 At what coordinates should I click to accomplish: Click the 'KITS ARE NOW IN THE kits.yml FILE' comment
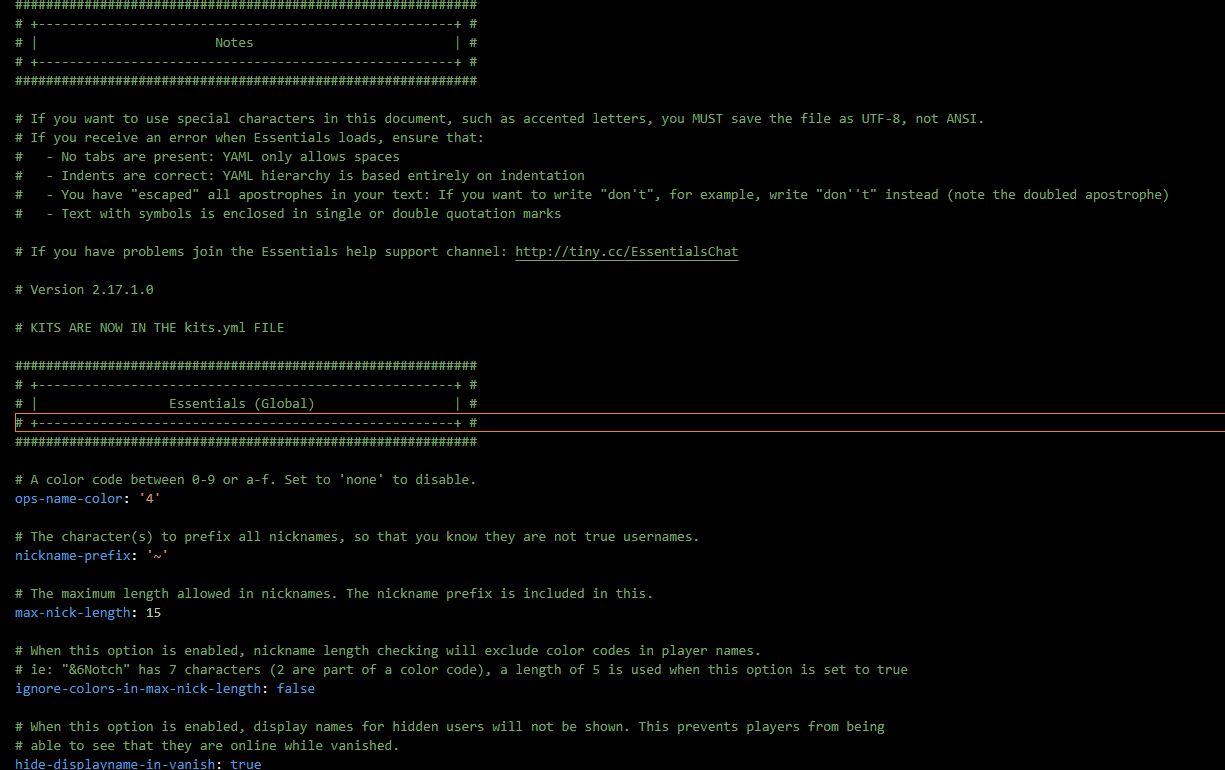(x=150, y=328)
